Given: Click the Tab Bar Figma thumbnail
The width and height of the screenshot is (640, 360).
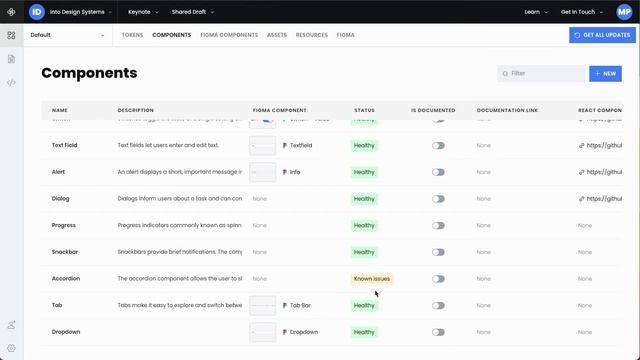Looking at the screenshot, I should coord(262,305).
